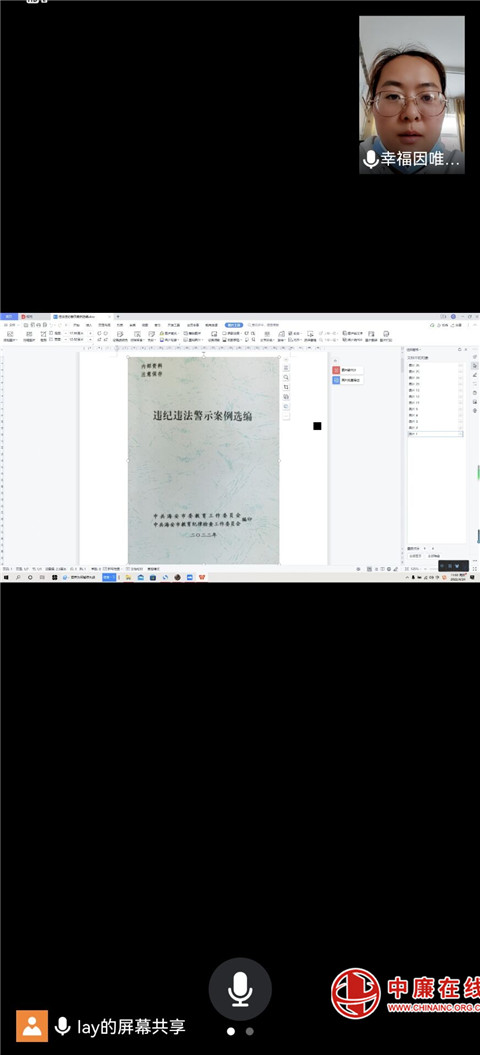Expand the picture height value dropdown
The height and width of the screenshot is (1055, 480).
click(85, 332)
